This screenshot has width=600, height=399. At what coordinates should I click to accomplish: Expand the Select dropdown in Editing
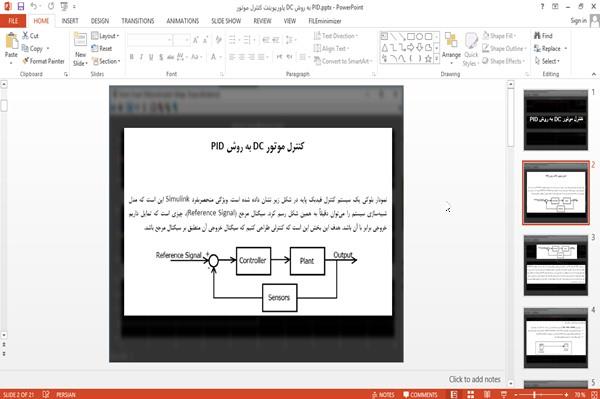[547, 61]
